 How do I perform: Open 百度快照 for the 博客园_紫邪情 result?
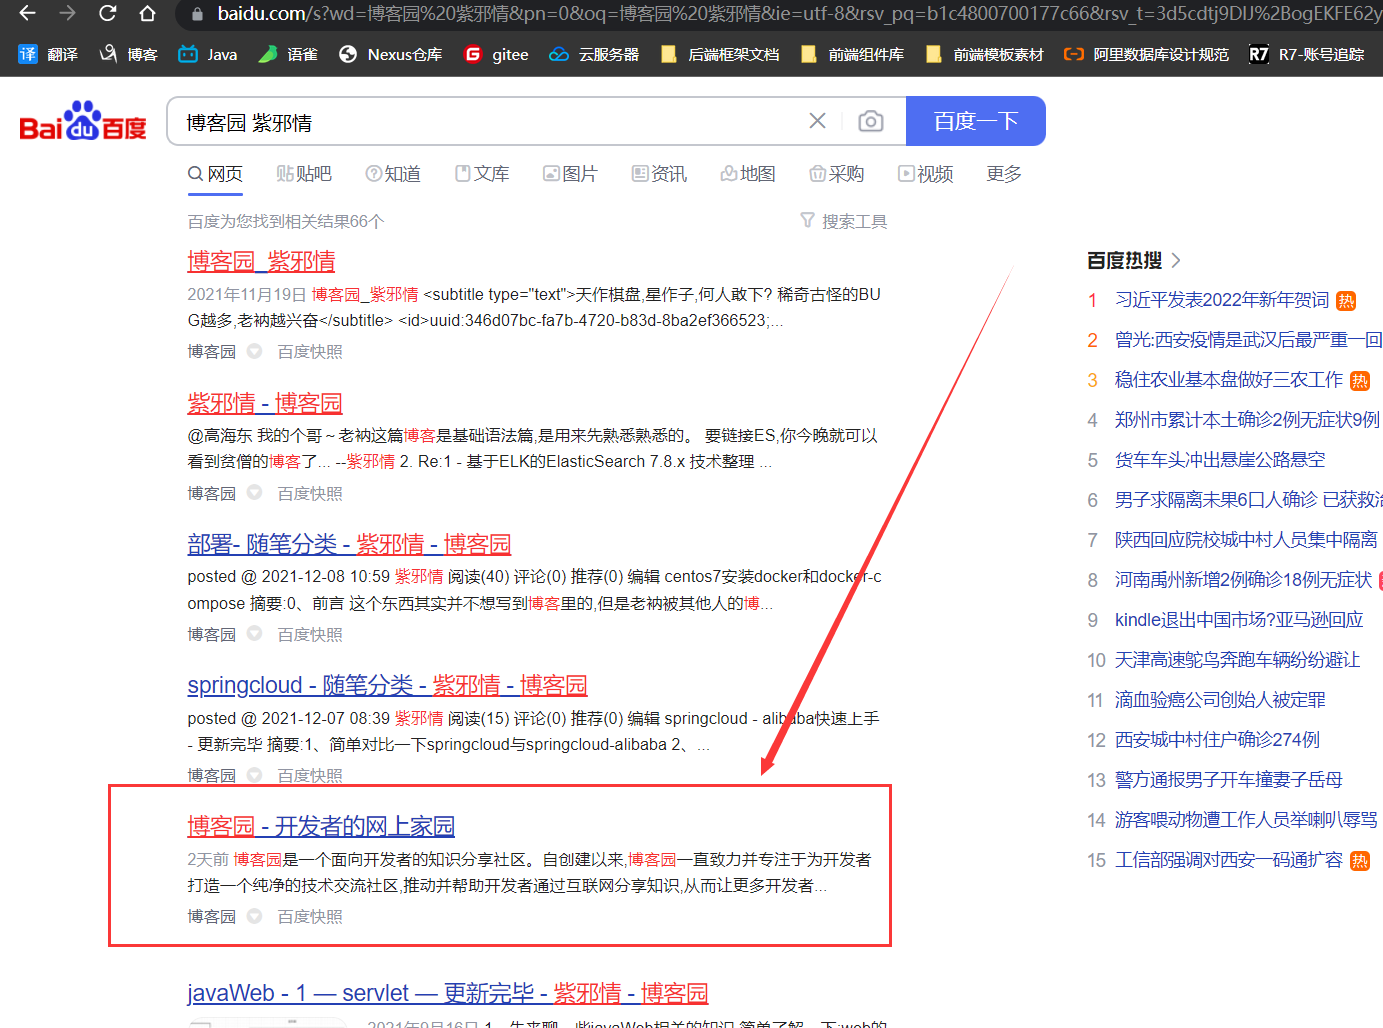[x=310, y=352]
